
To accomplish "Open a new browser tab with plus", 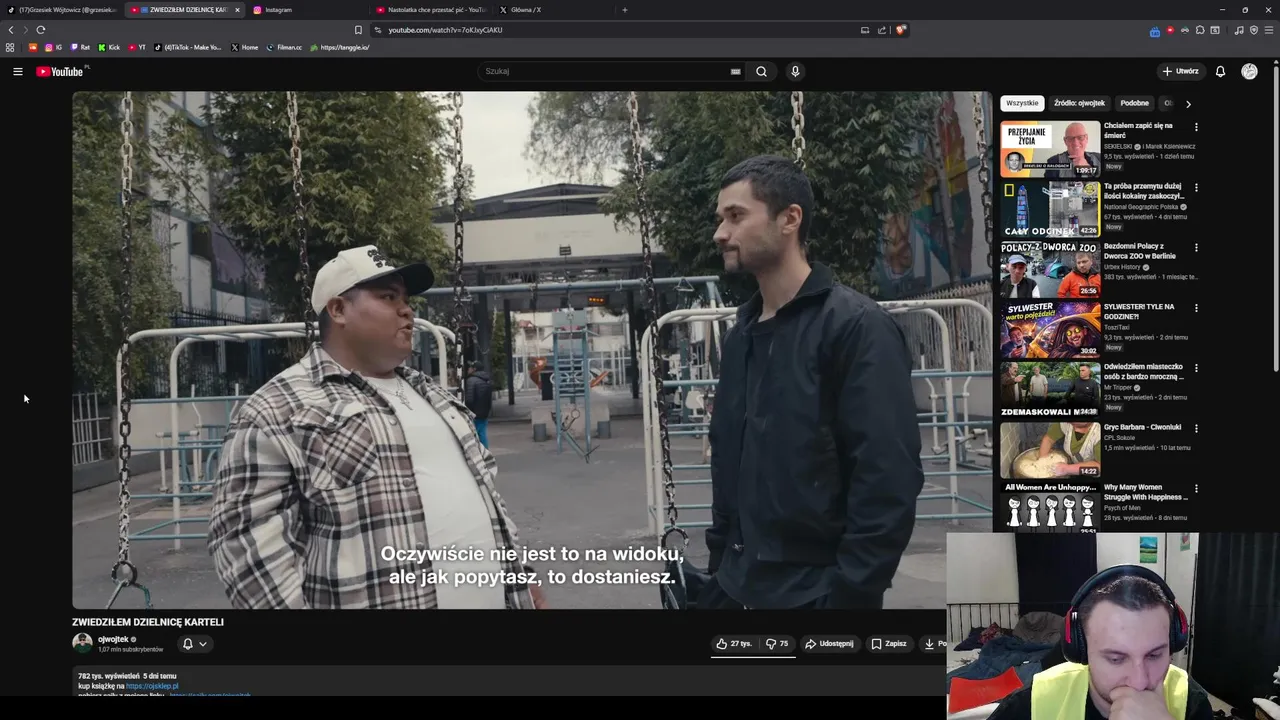I will click(x=625, y=10).
